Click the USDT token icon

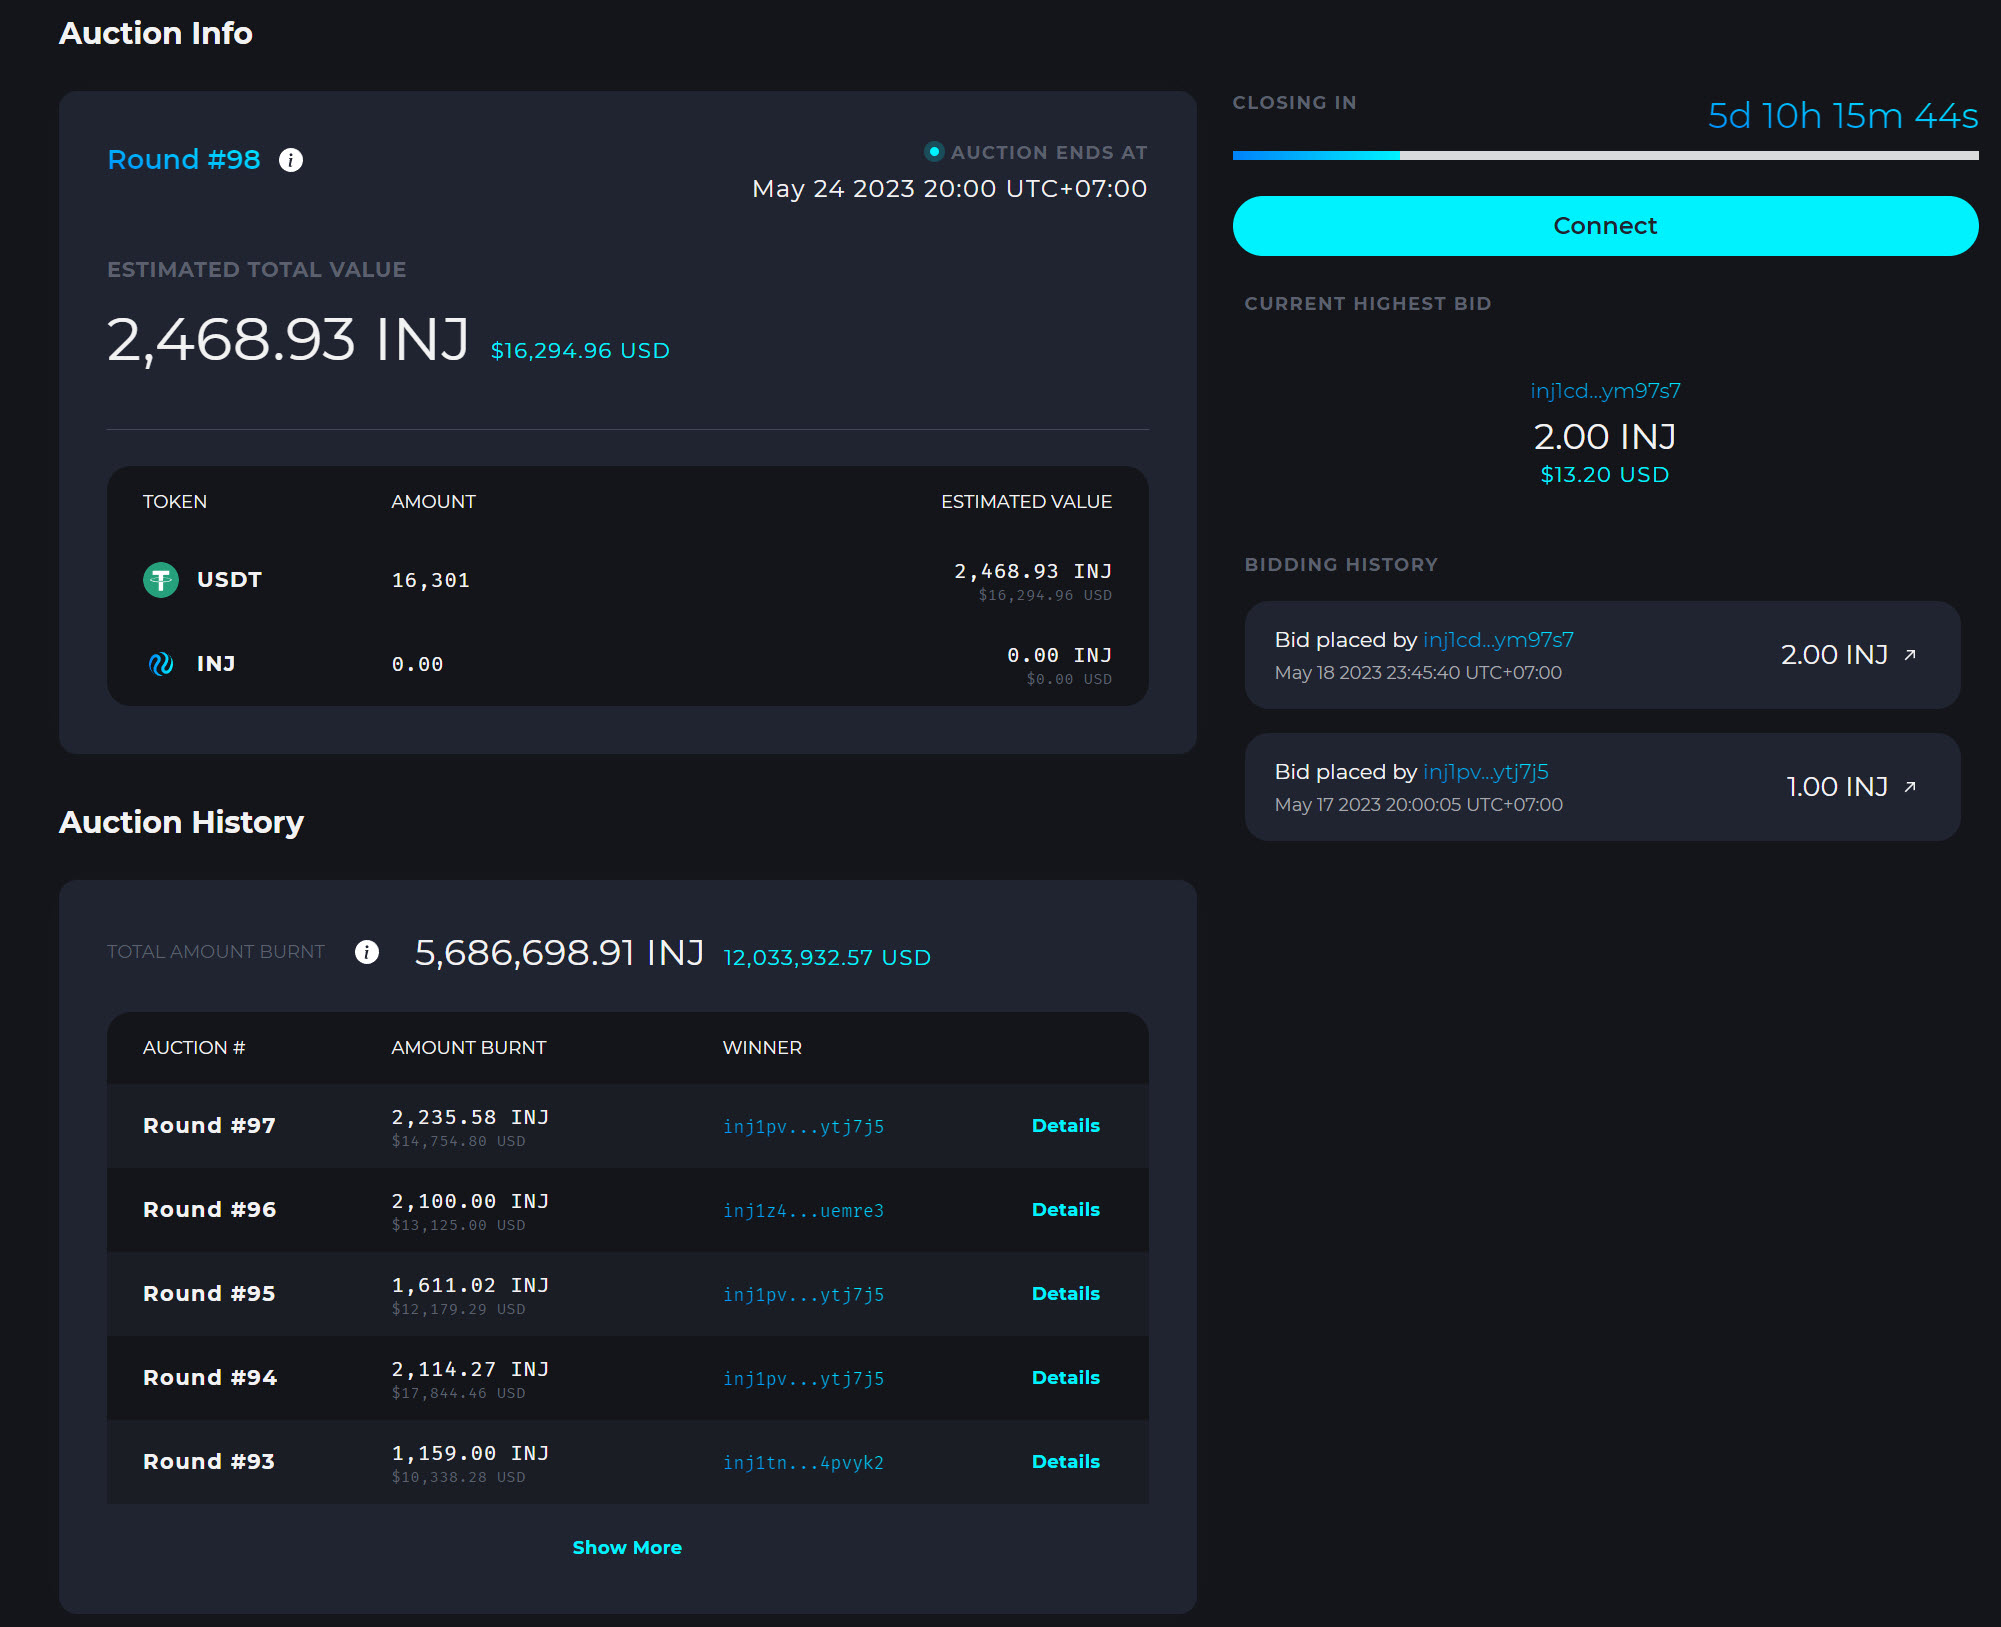coord(161,580)
